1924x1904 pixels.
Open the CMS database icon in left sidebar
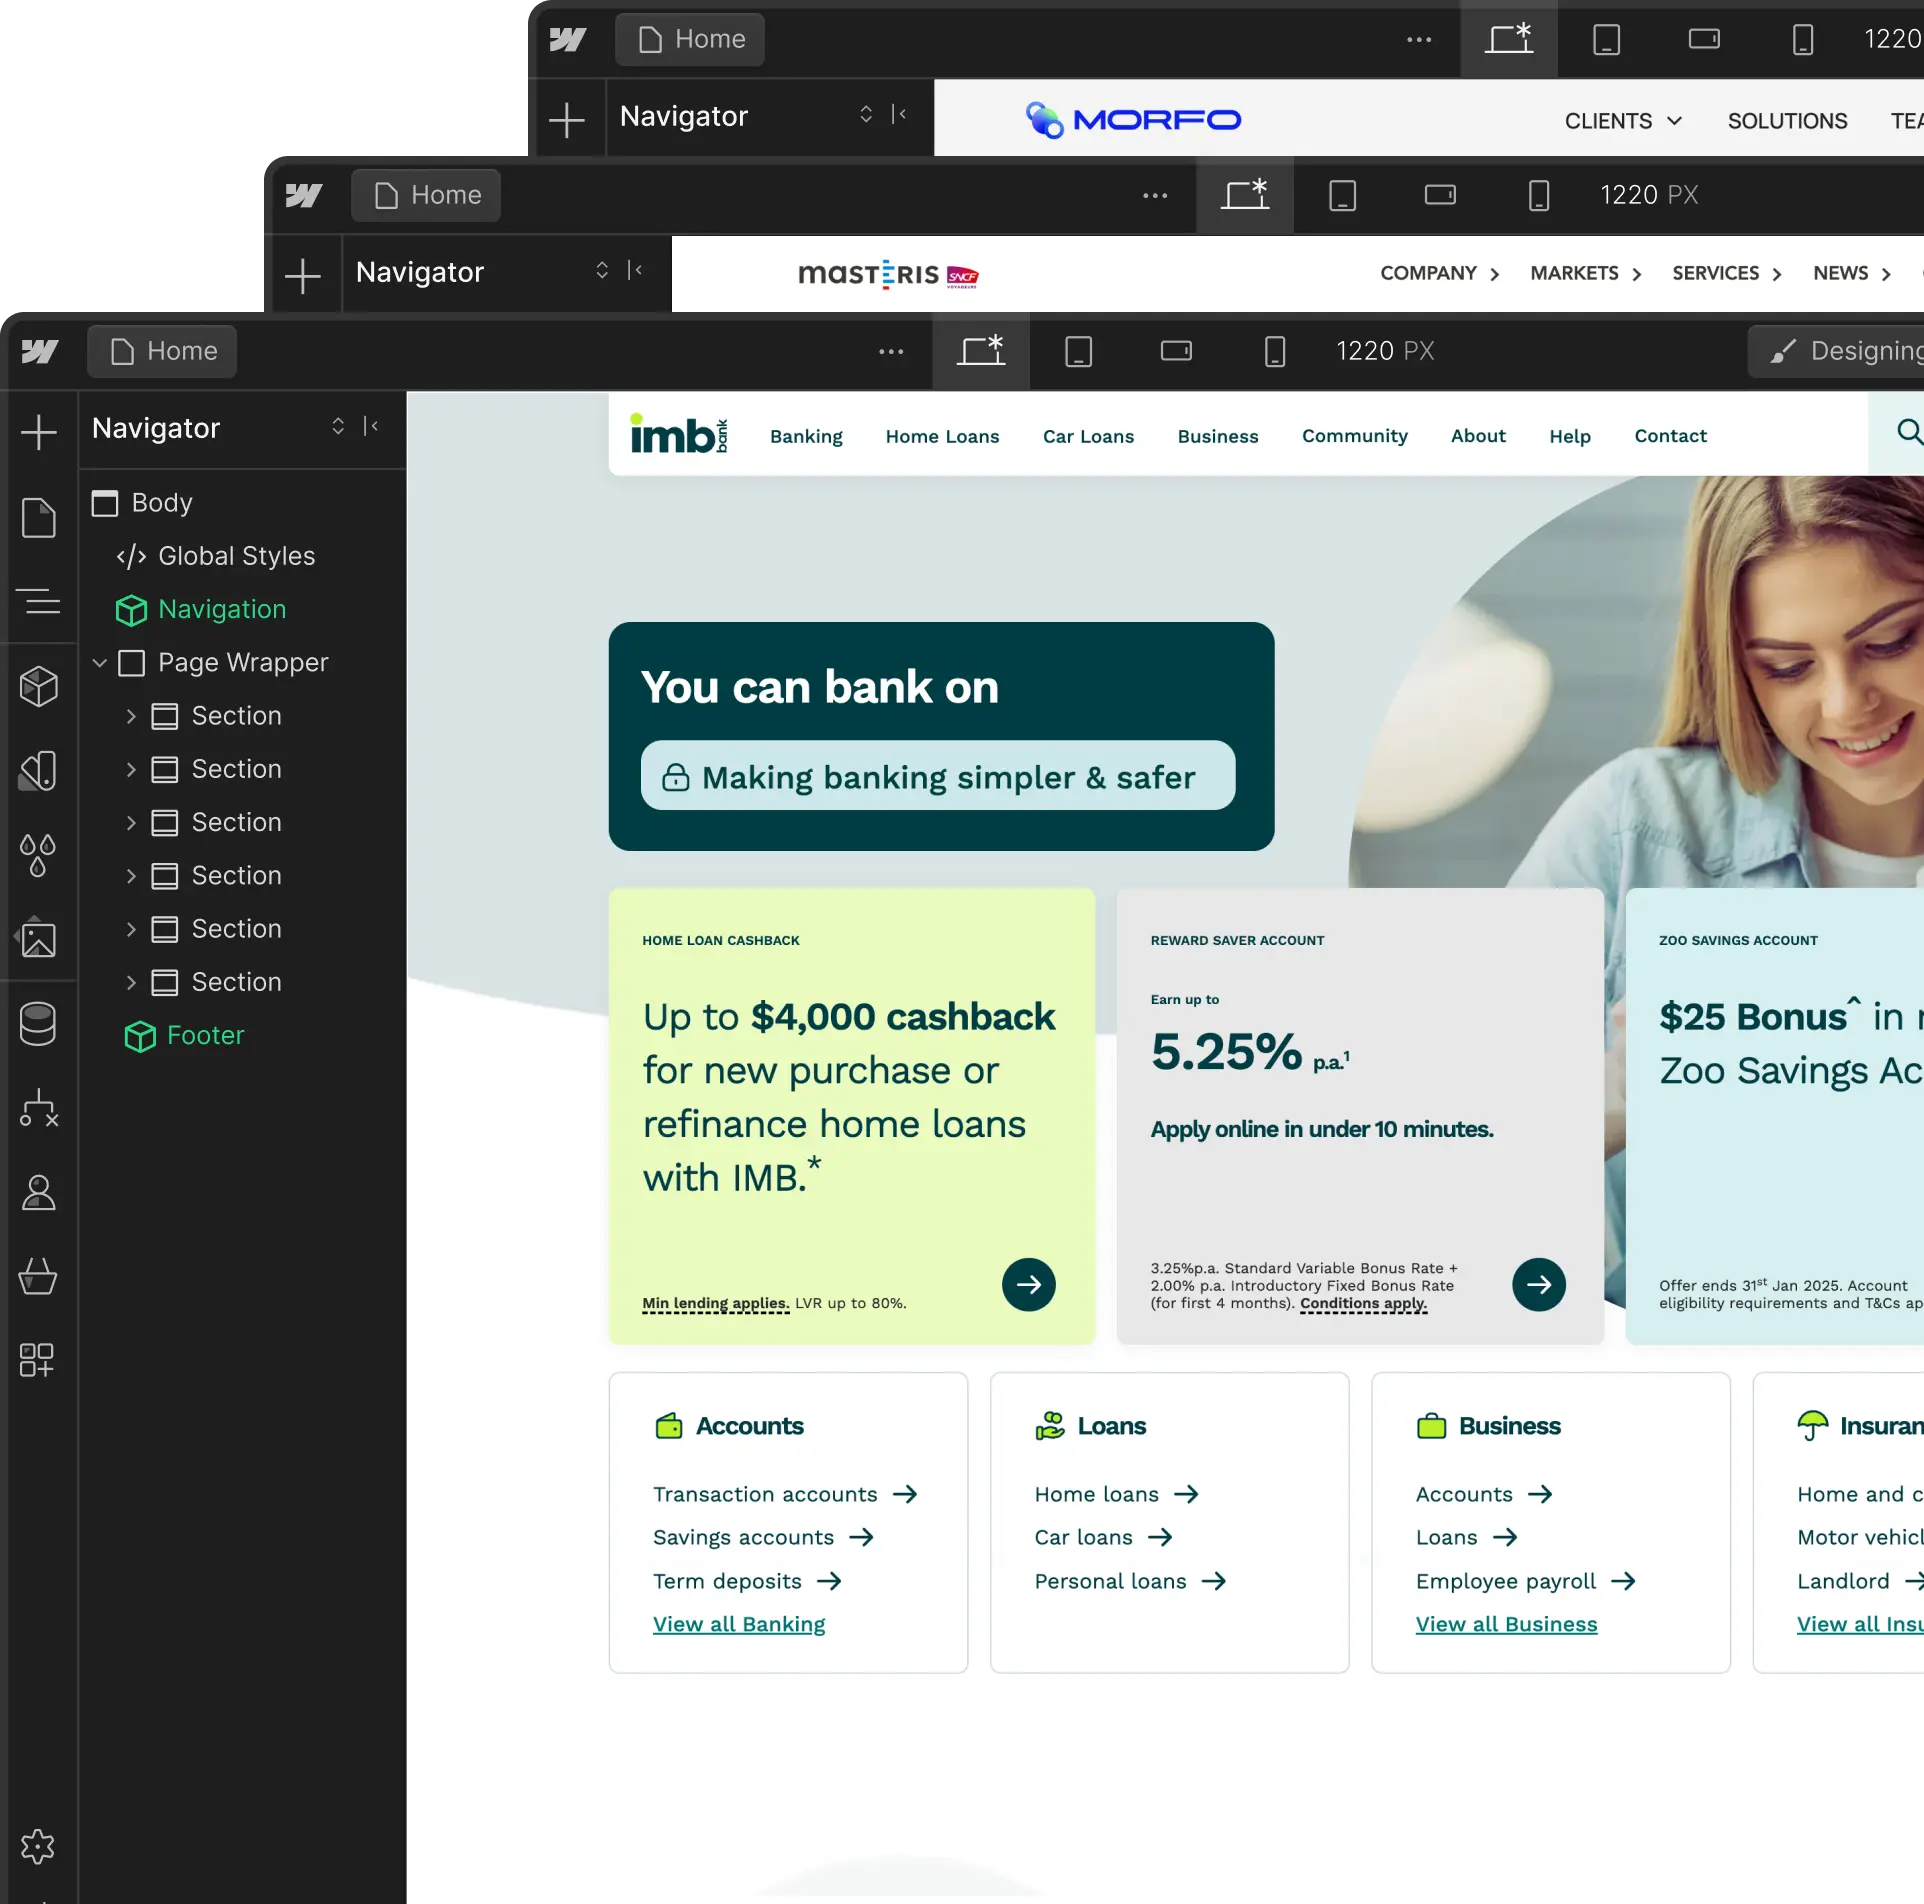tap(39, 1024)
